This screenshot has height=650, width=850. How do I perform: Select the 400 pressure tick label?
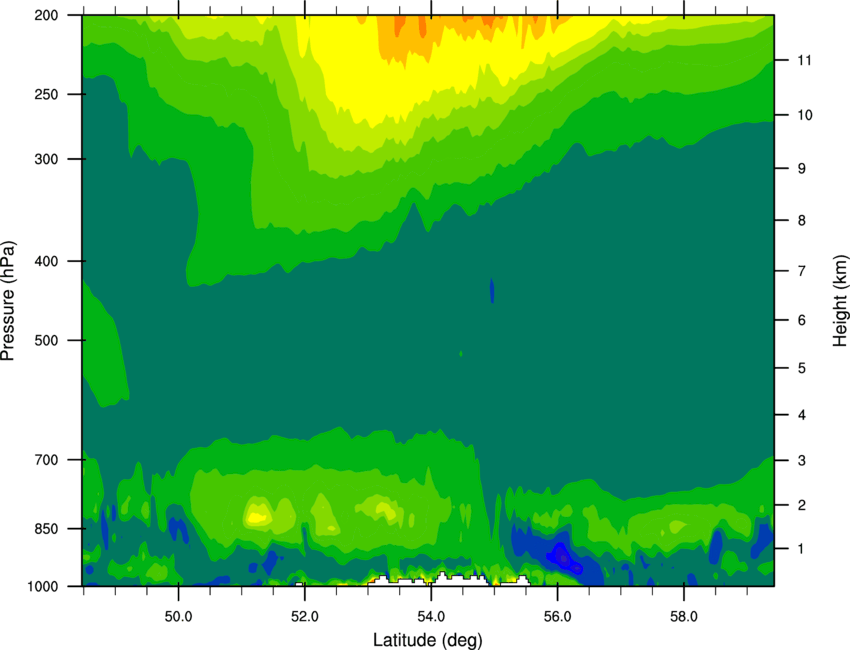coord(46,261)
